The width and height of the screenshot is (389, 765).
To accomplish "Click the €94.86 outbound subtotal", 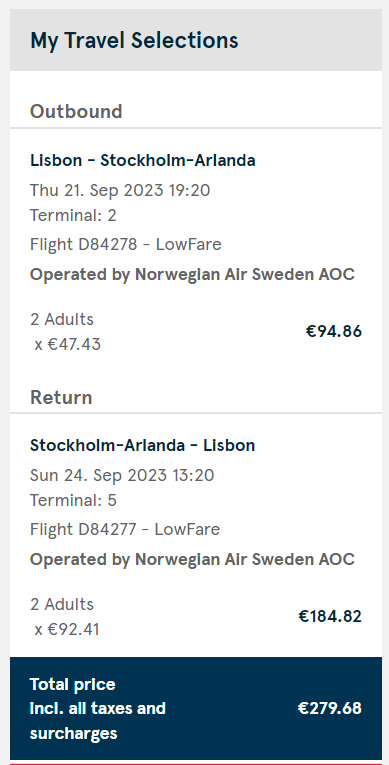I will point(334,331).
